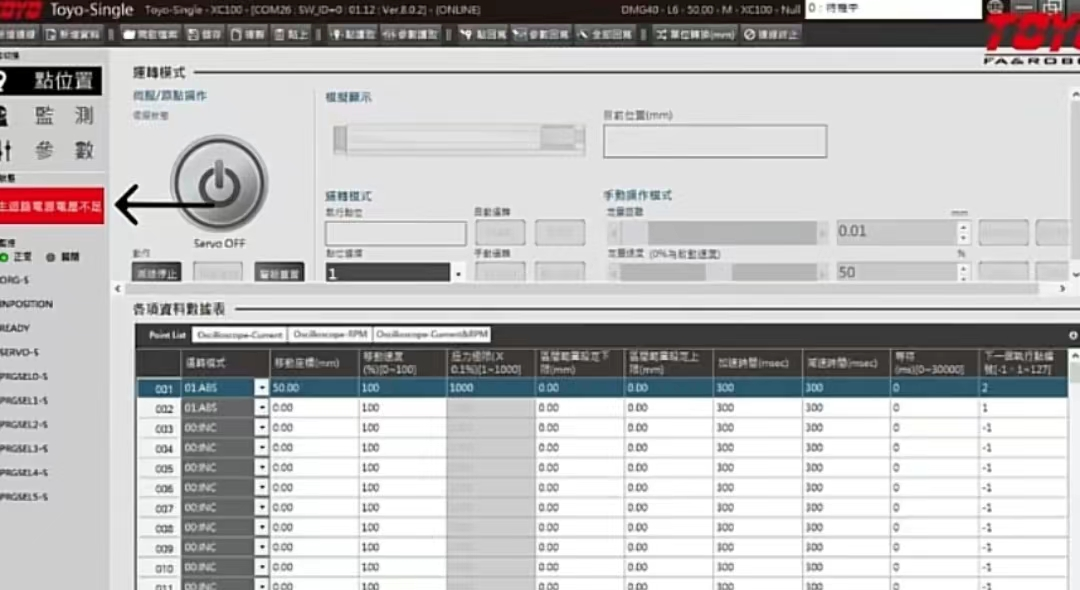This screenshot has height=590, width=1080.
Task: Click the 50.00 coordinate cell in row 001
Action: (313, 388)
